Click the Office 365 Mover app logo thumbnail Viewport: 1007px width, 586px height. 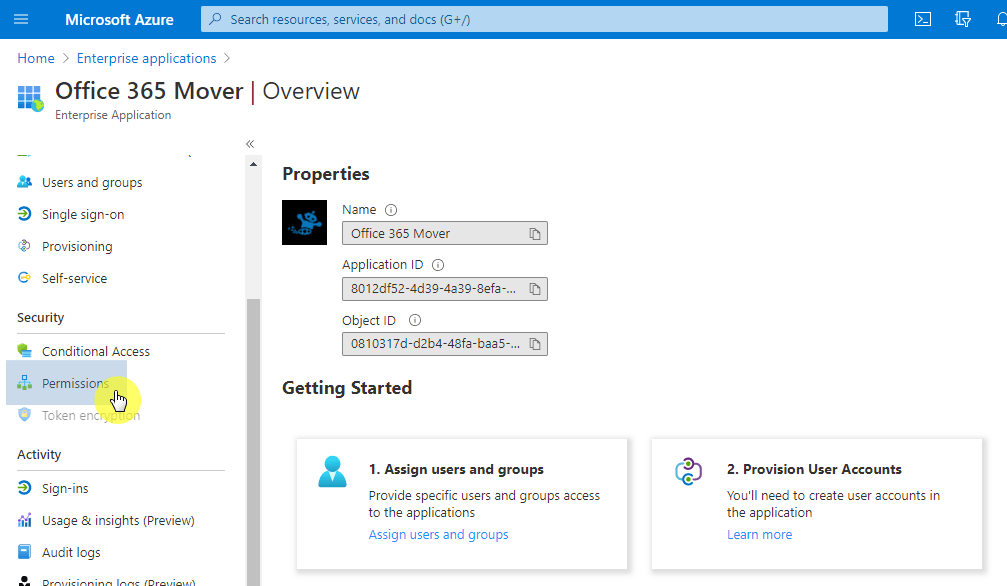pyautogui.click(x=304, y=222)
